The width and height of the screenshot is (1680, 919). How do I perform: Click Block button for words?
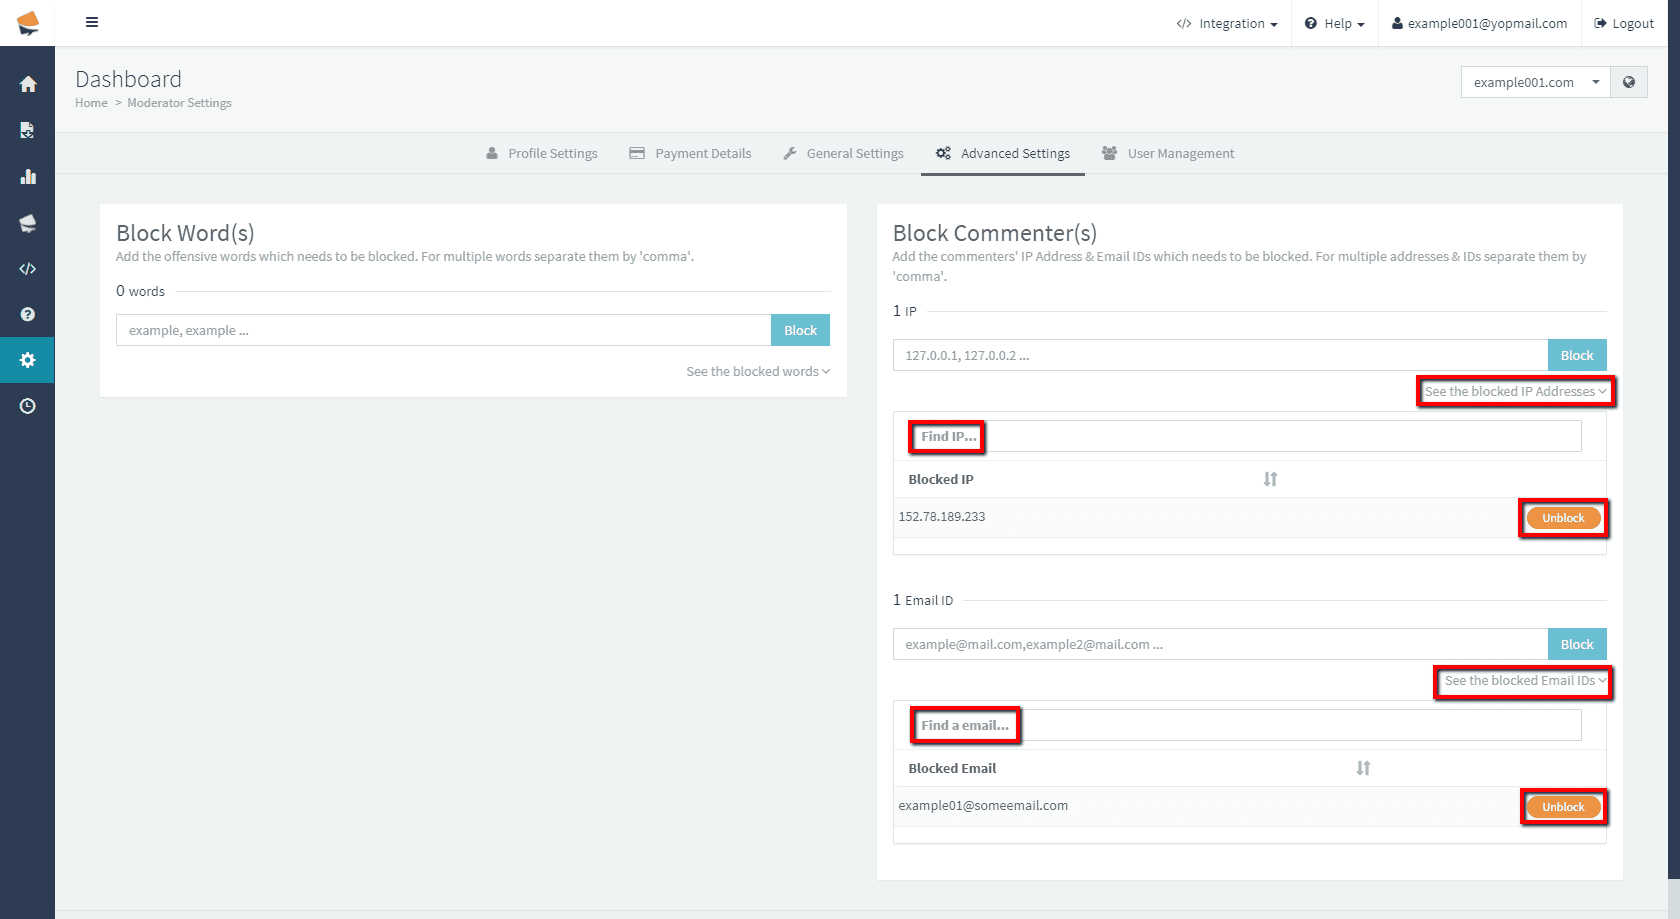800,331
